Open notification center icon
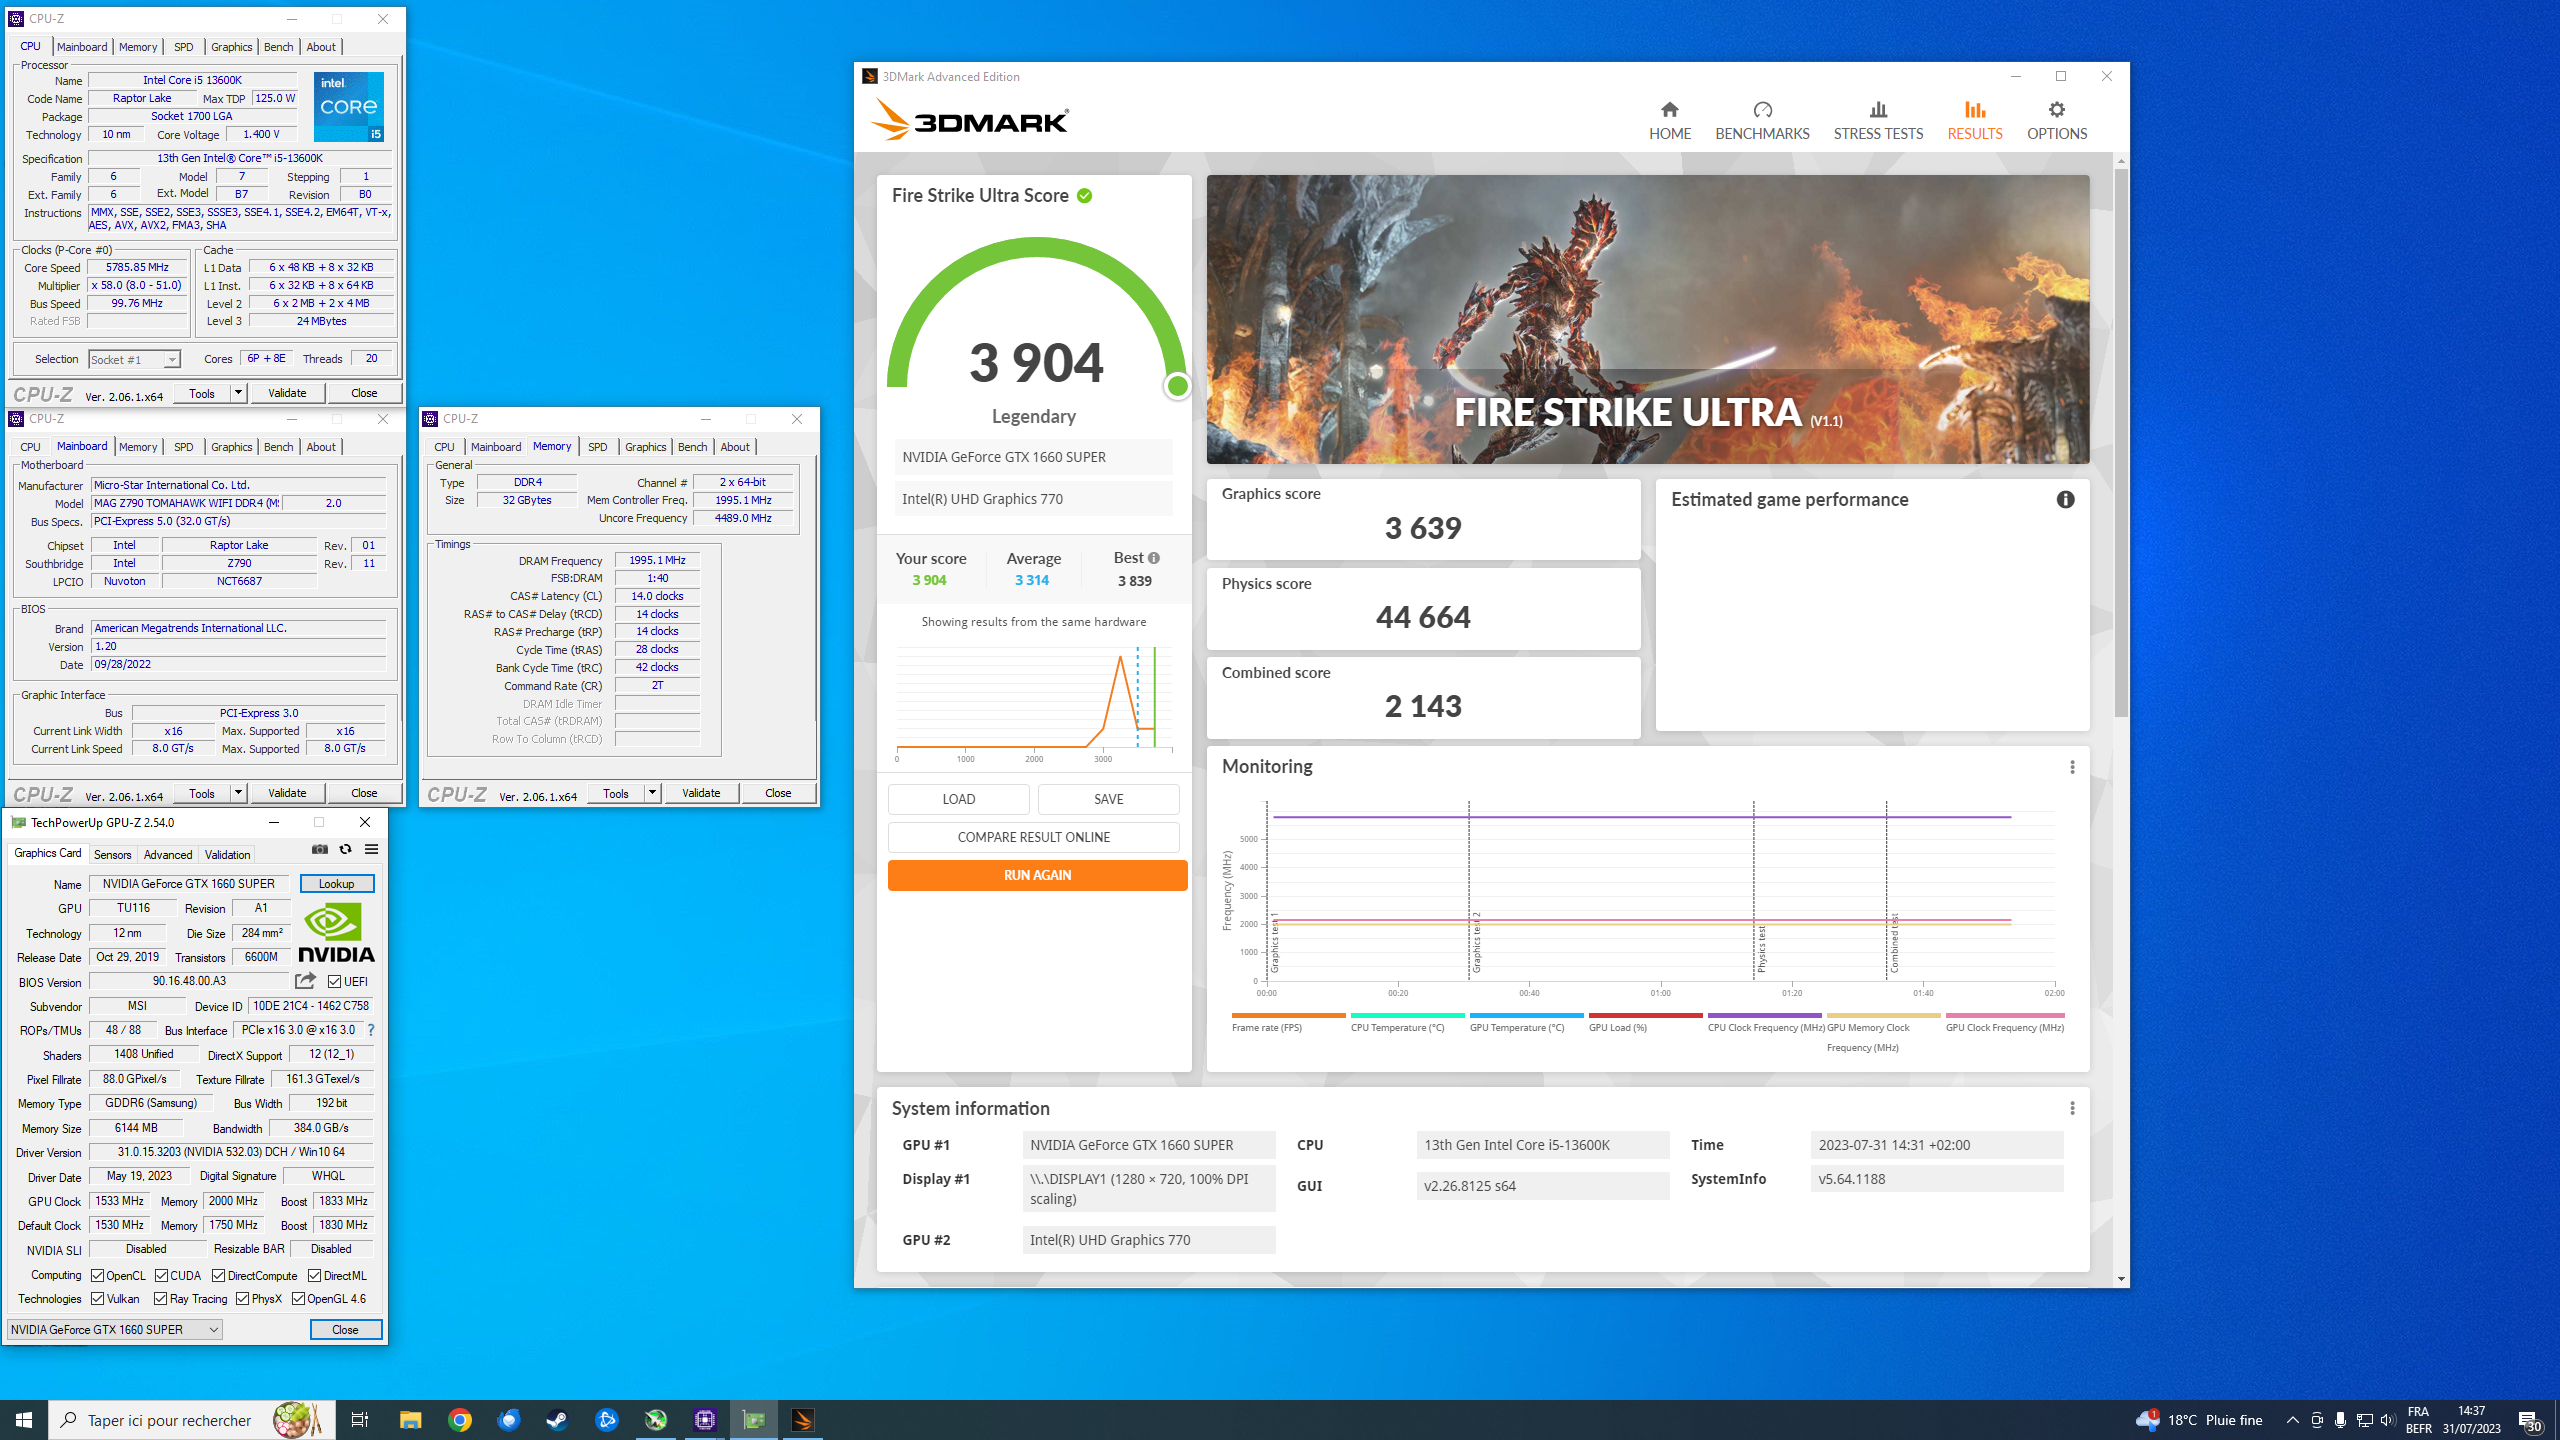This screenshot has width=2560, height=1440. coord(2530,1420)
